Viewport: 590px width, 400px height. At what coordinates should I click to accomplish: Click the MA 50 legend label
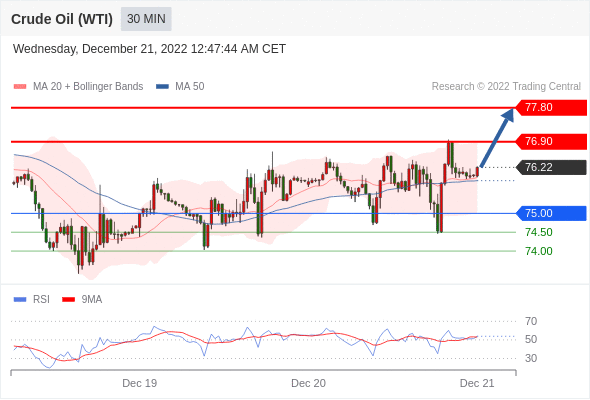pyautogui.click(x=190, y=87)
